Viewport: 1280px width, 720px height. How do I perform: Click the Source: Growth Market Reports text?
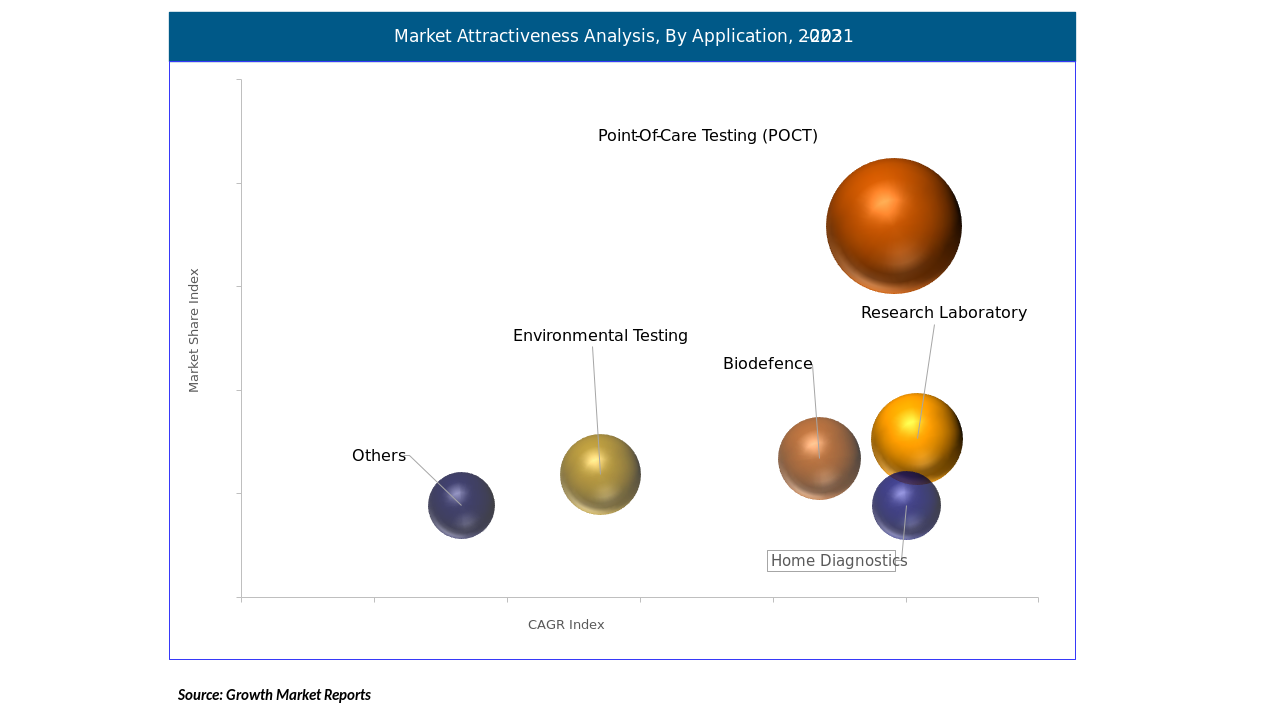pyautogui.click(x=274, y=695)
